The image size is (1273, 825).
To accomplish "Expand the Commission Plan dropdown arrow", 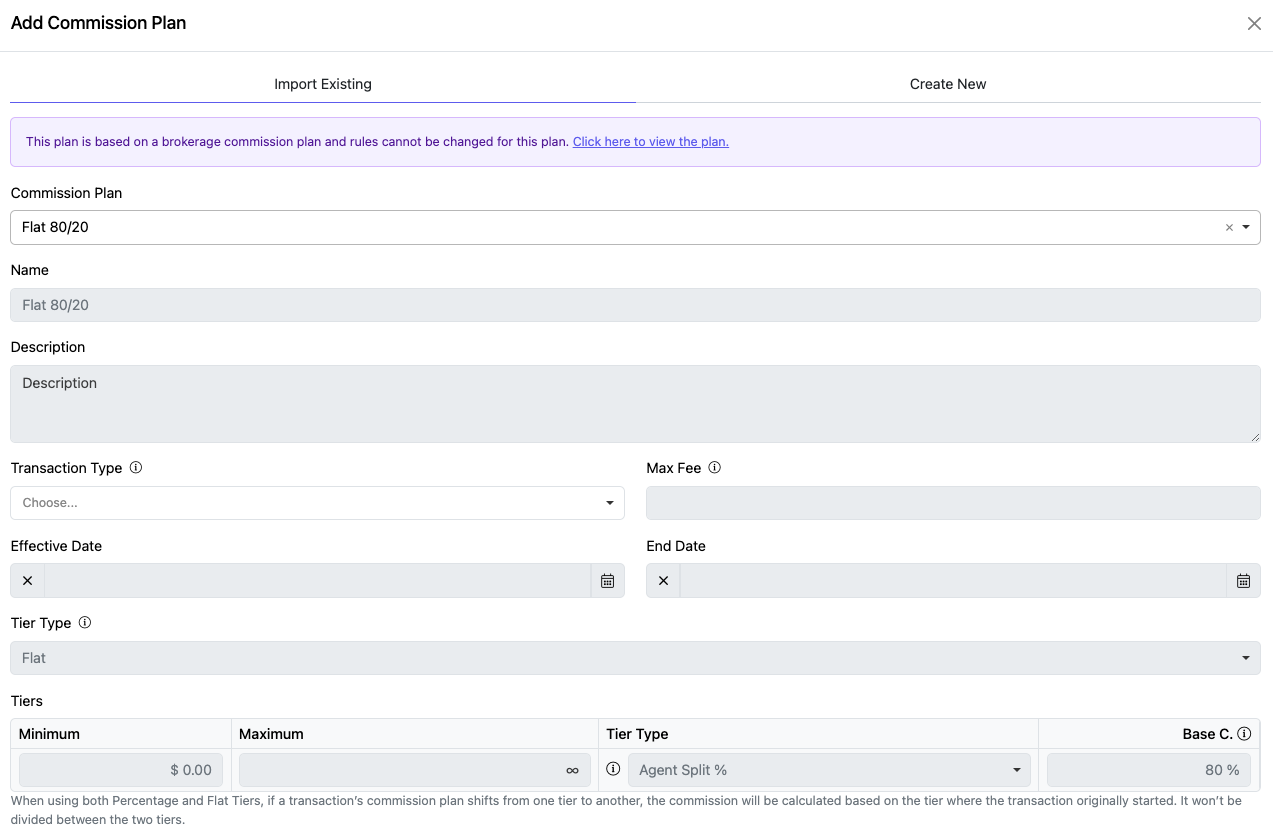I will coord(1246,227).
